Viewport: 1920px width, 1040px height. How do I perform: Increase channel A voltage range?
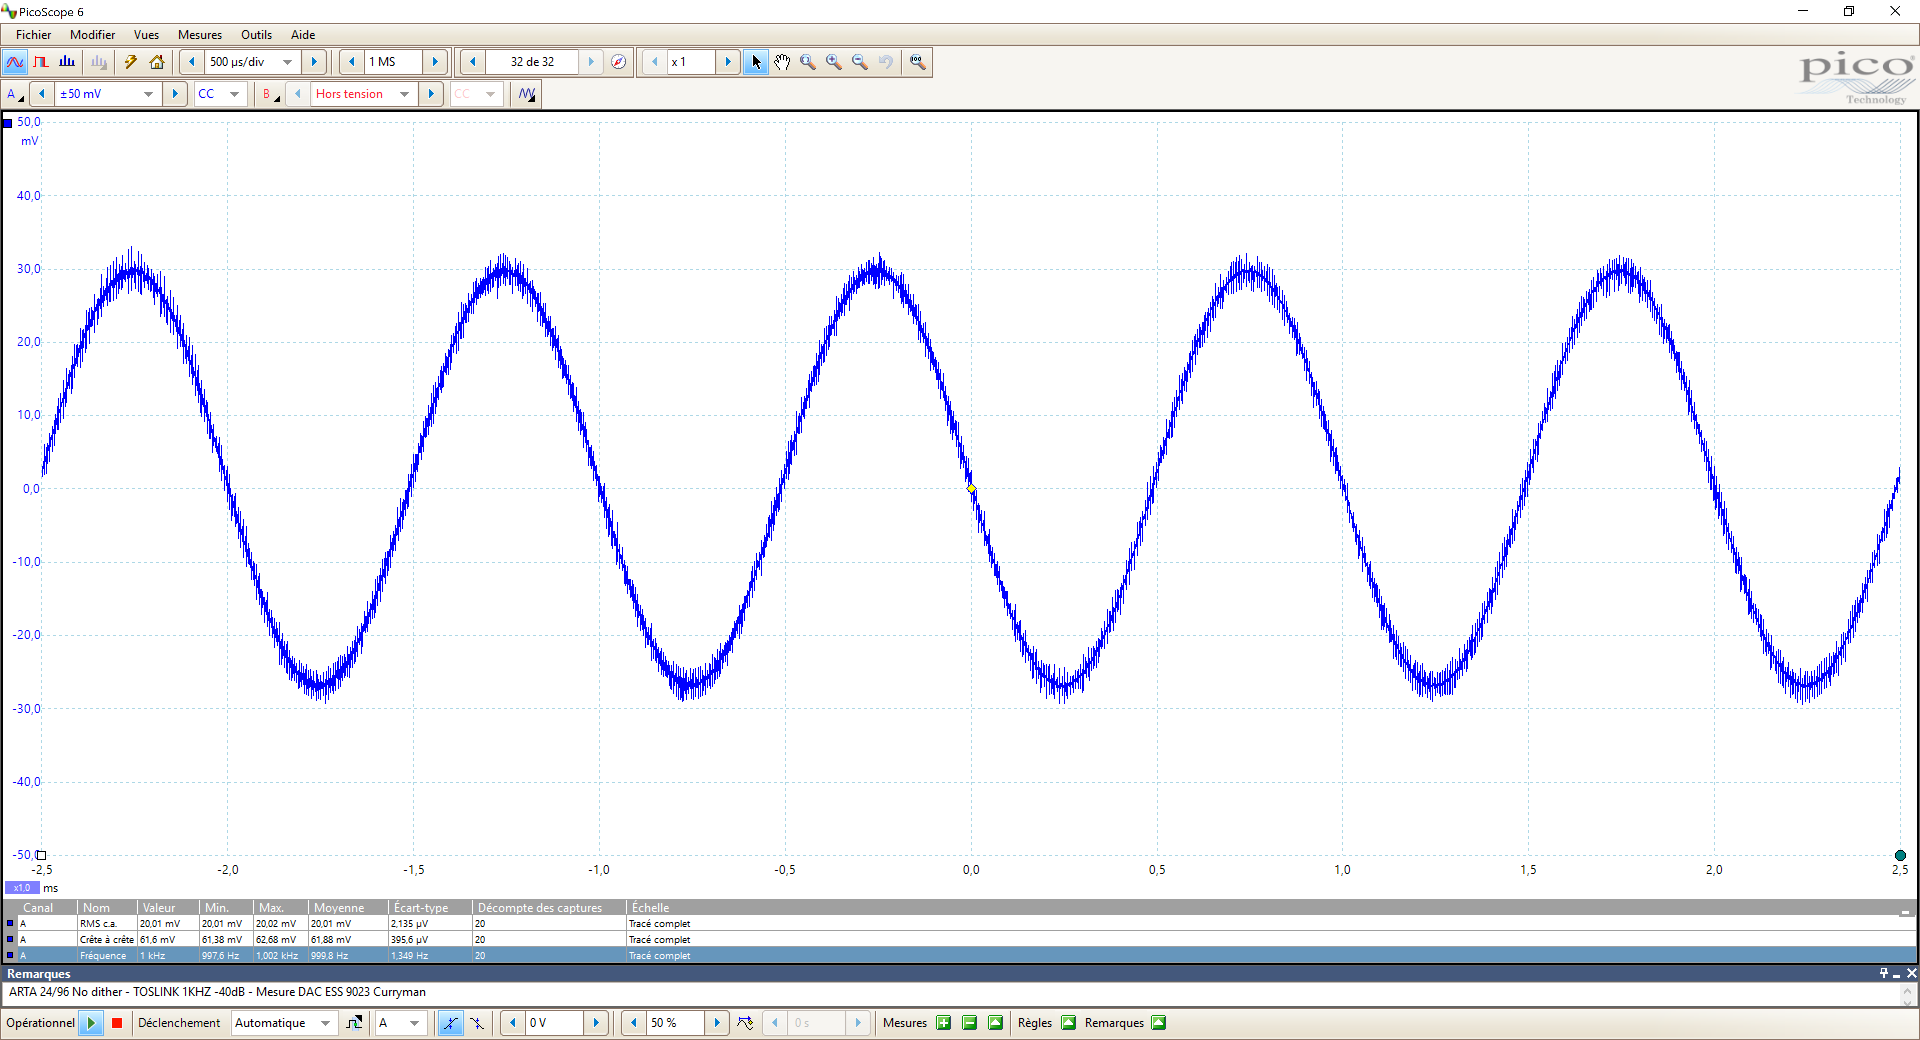175,94
